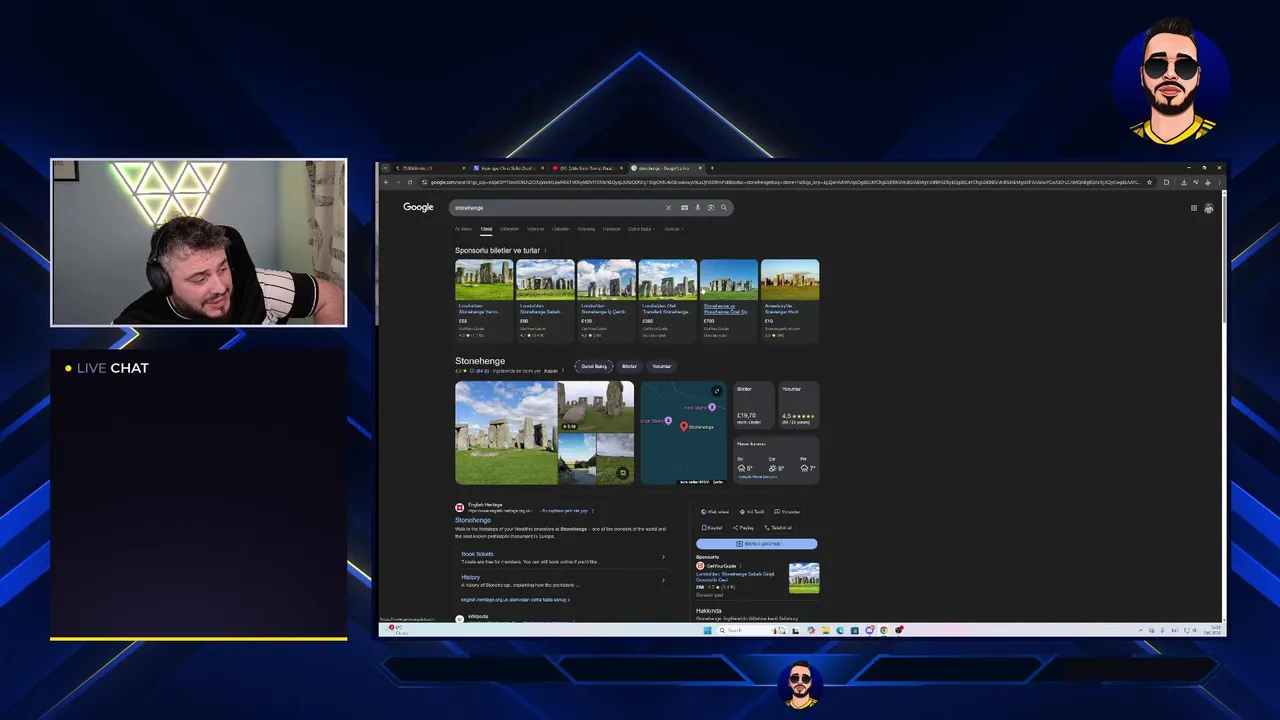The image size is (1280, 720).
Task: Expand the Araçlar tools dropdown
Action: click(672, 229)
